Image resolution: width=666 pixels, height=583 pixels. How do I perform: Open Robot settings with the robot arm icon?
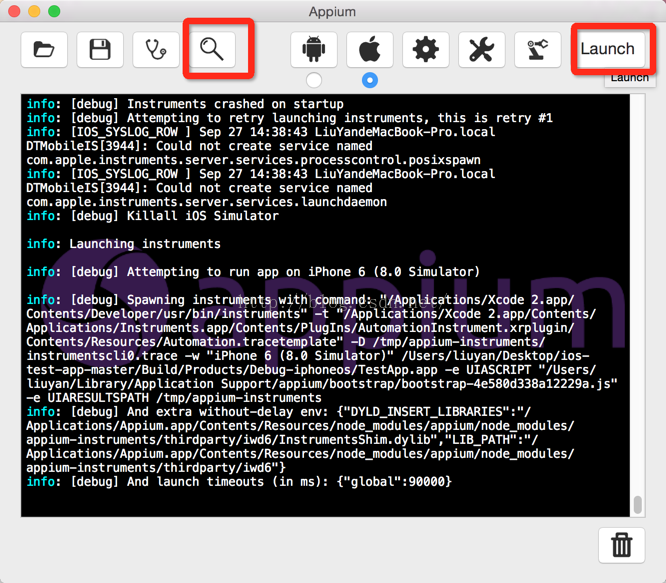click(x=538, y=50)
